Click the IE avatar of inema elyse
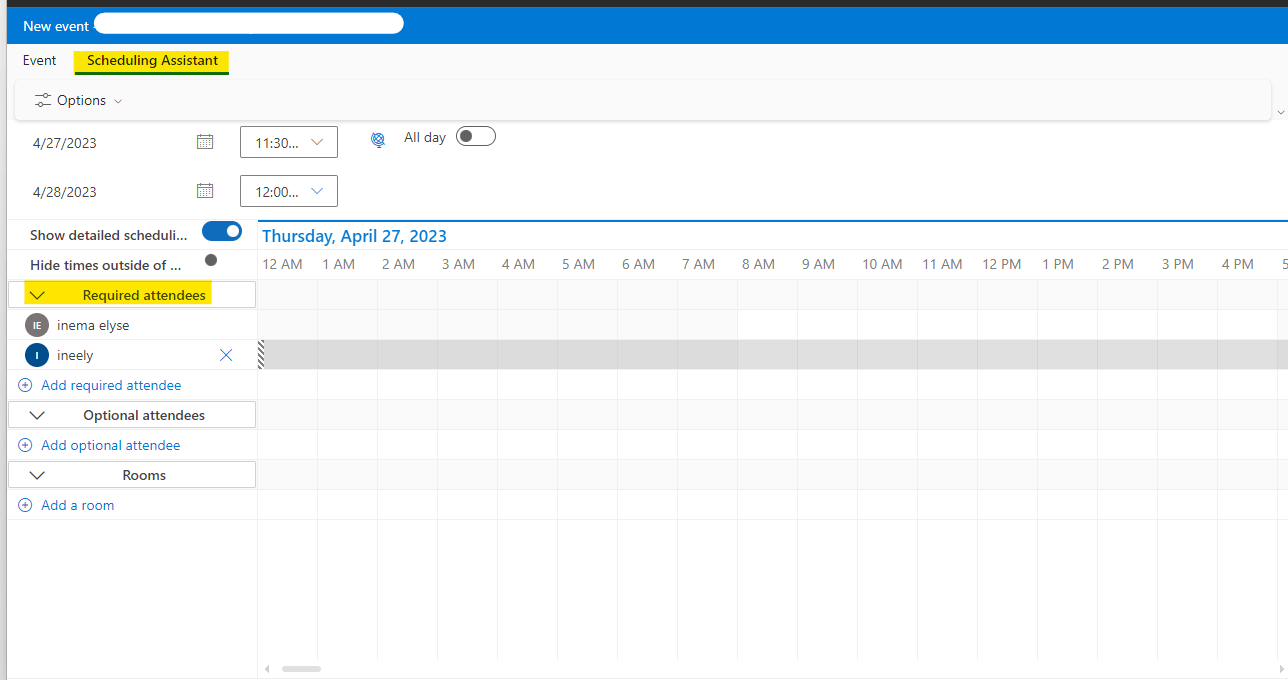Viewport: 1288px width, 680px height. click(37, 325)
